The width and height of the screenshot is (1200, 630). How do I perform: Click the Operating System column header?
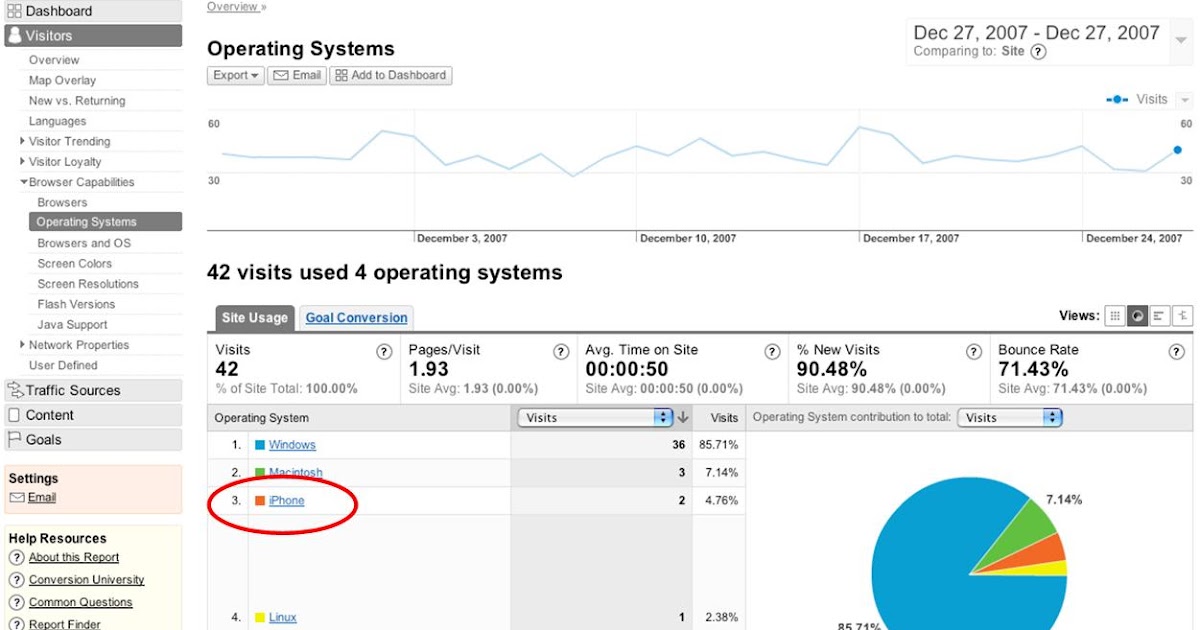click(x=262, y=418)
